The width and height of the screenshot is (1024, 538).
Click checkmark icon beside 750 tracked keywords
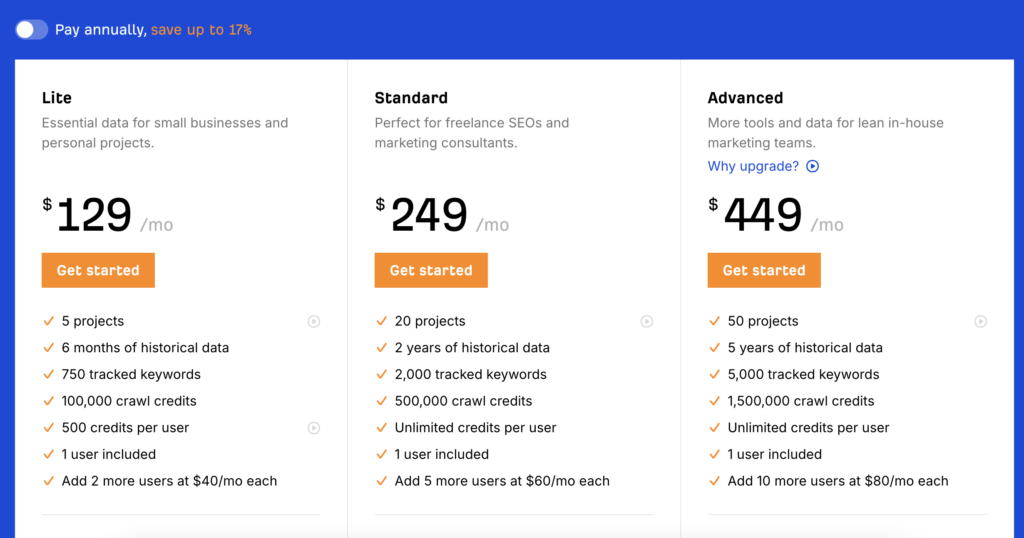coord(48,374)
